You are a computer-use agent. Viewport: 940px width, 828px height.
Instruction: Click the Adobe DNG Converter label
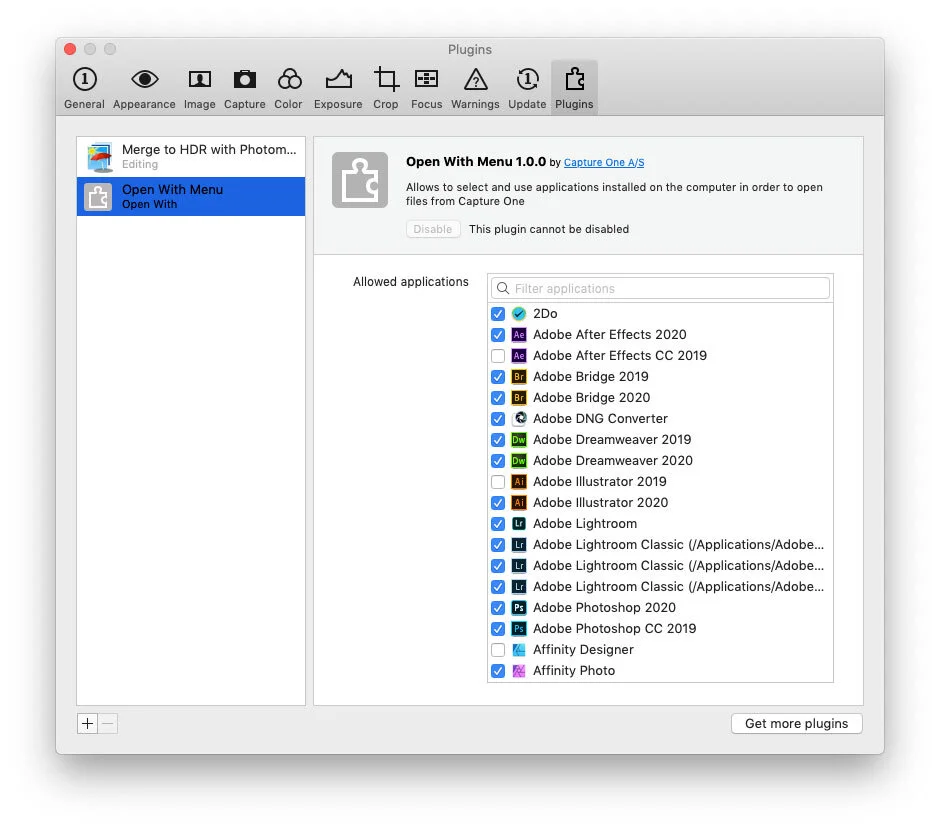pos(600,418)
